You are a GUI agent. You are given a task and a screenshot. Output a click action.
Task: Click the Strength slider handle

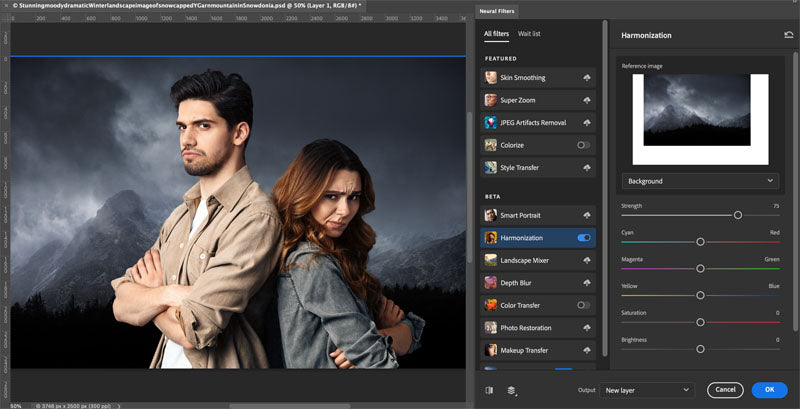pyautogui.click(x=738, y=215)
